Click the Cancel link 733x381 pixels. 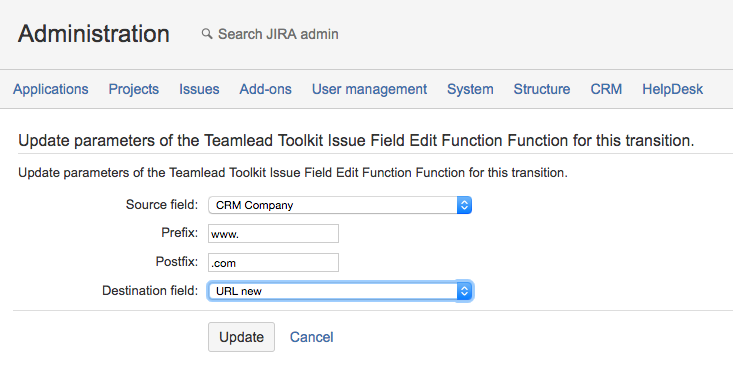pos(311,337)
